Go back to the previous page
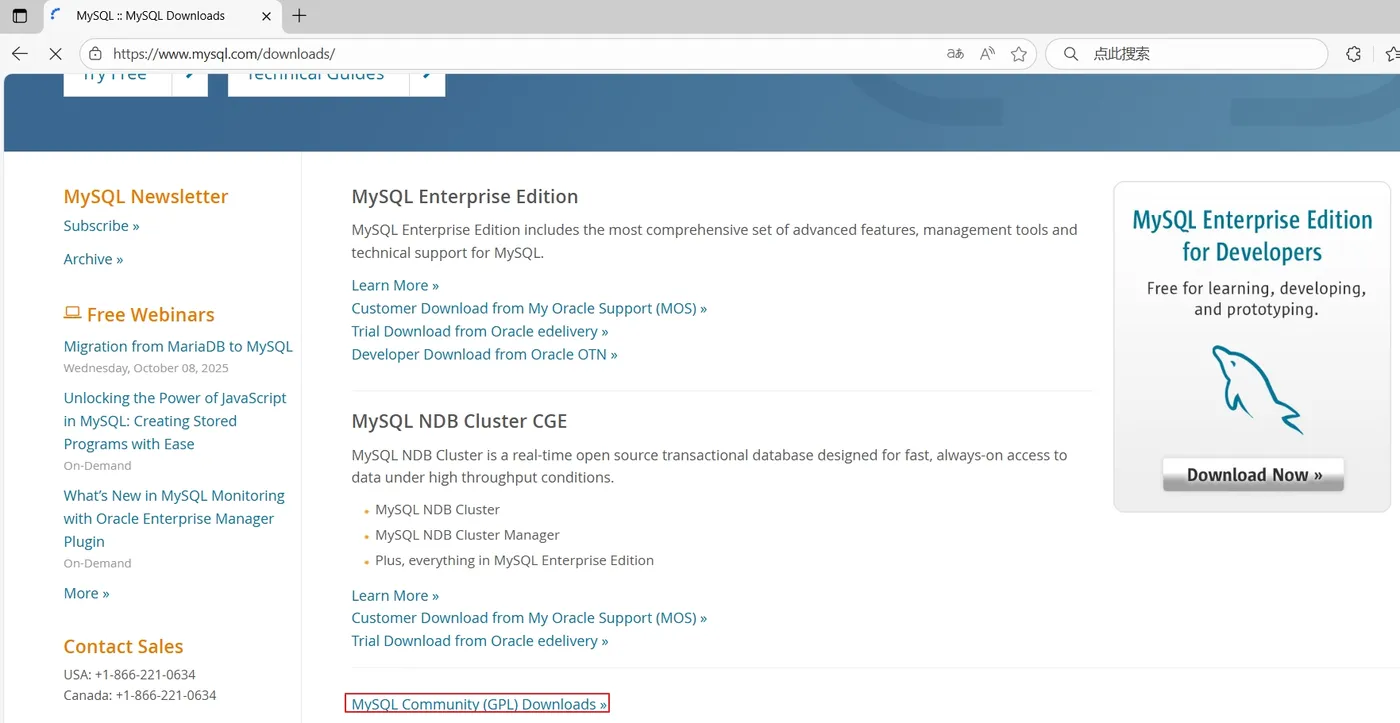Viewport: 1400px width, 723px height. click(x=20, y=54)
